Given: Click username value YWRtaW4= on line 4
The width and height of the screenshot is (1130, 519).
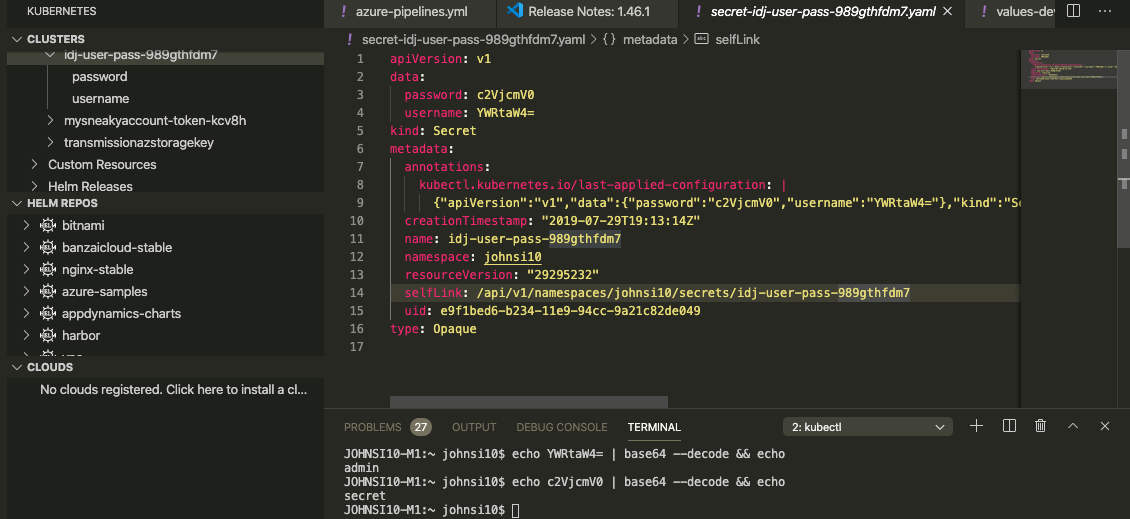Looking at the screenshot, I should click(505, 112).
